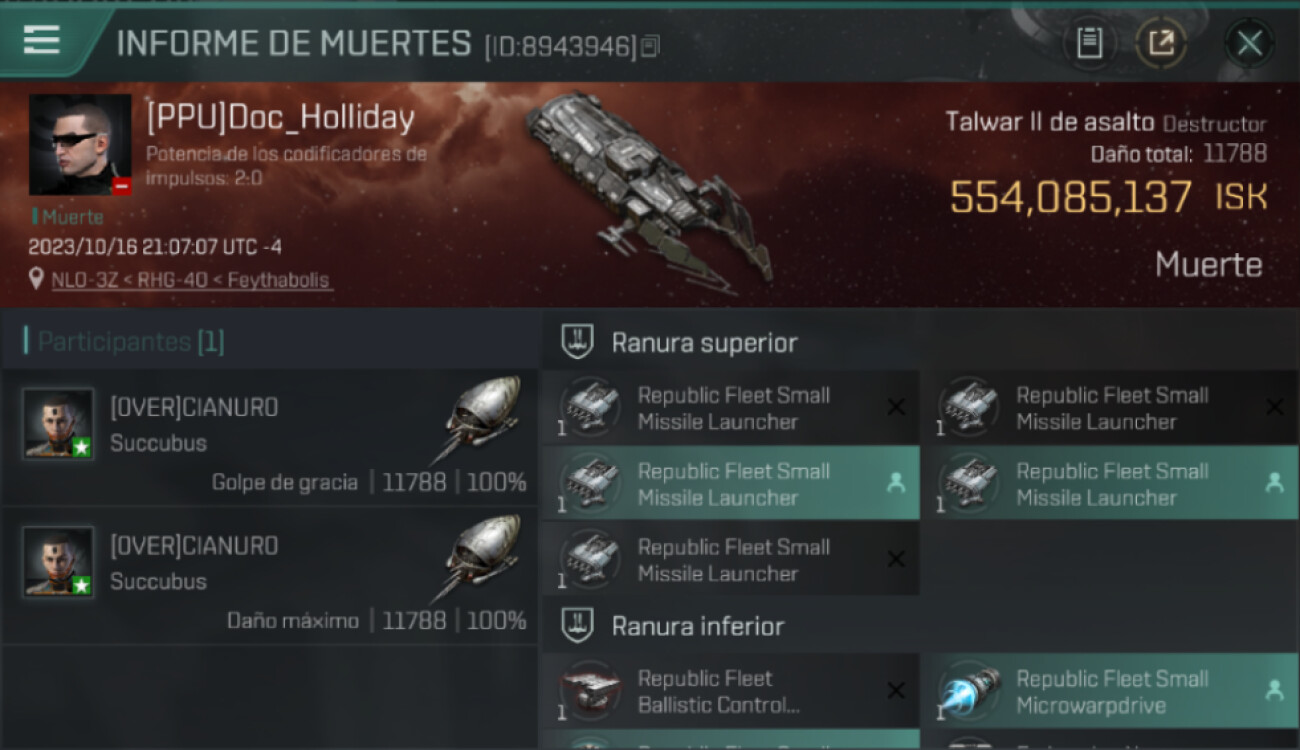Select the first Republic Fleet Small Missile Launcher
The height and width of the screenshot is (750, 1300).
731,408
